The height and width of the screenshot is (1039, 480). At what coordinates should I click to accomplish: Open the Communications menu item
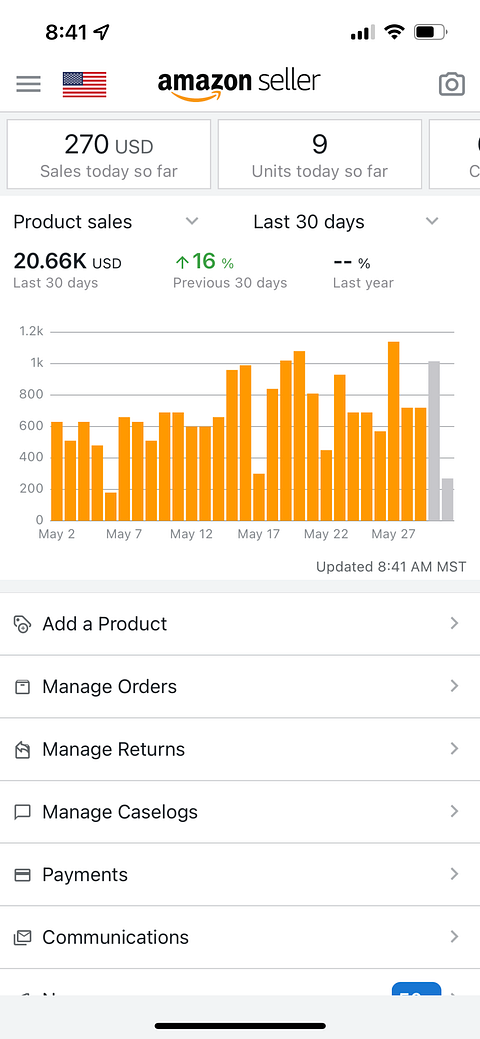[240, 937]
